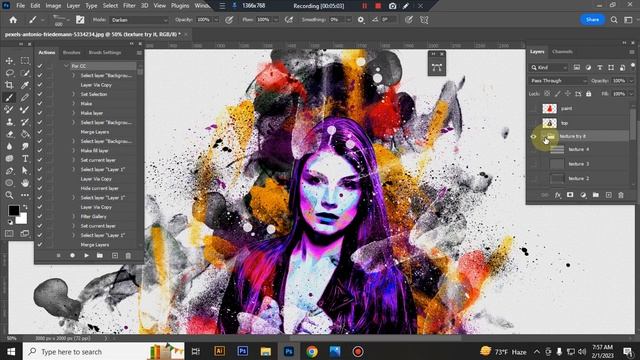Open the Mode Darken dropdown
This screenshot has height=360, width=640.
[x=139, y=20]
